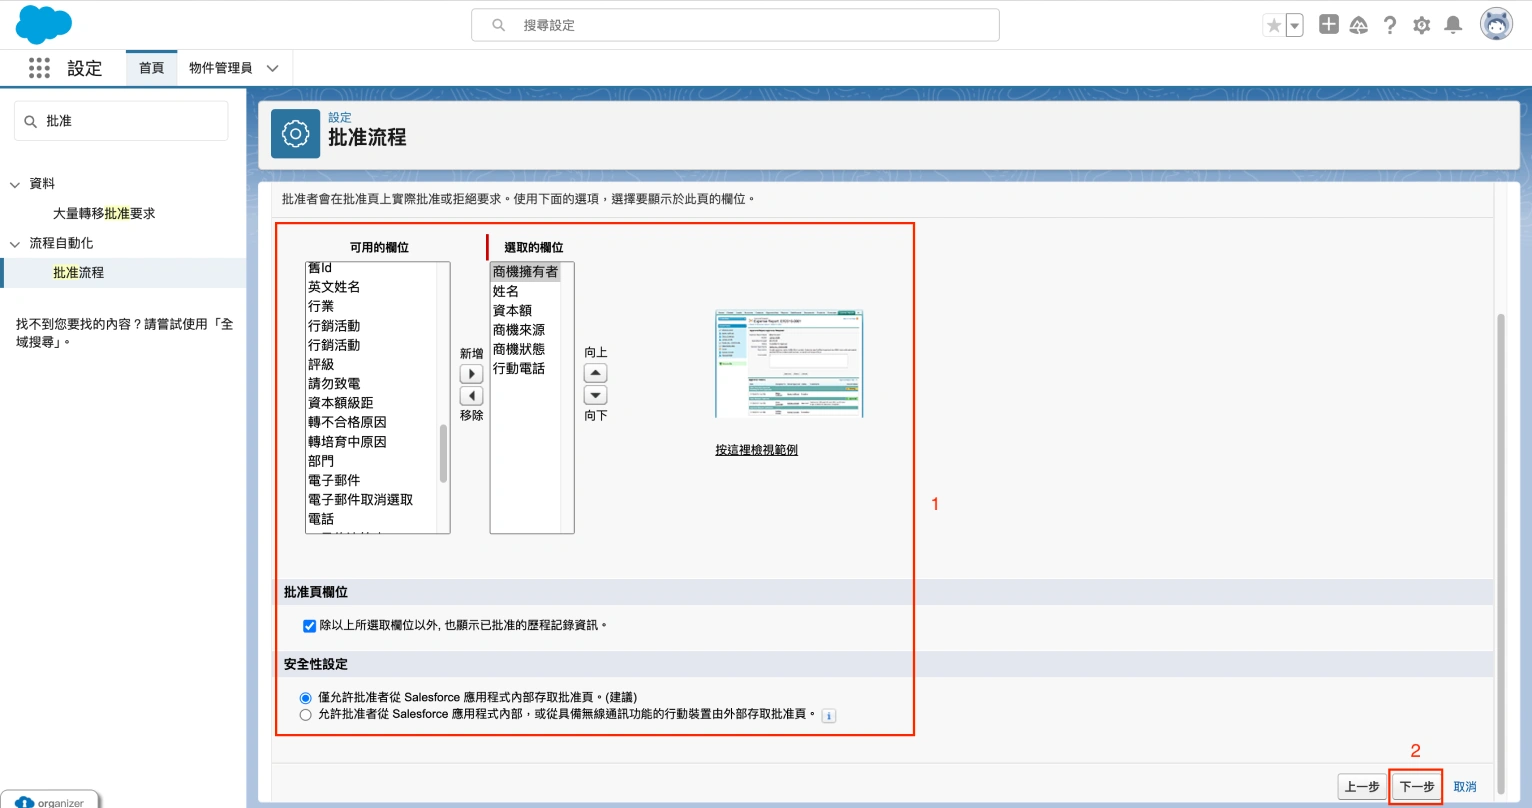Click the remove field left arrow
The height and width of the screenshot is (808, 1532).
(471, 396)
